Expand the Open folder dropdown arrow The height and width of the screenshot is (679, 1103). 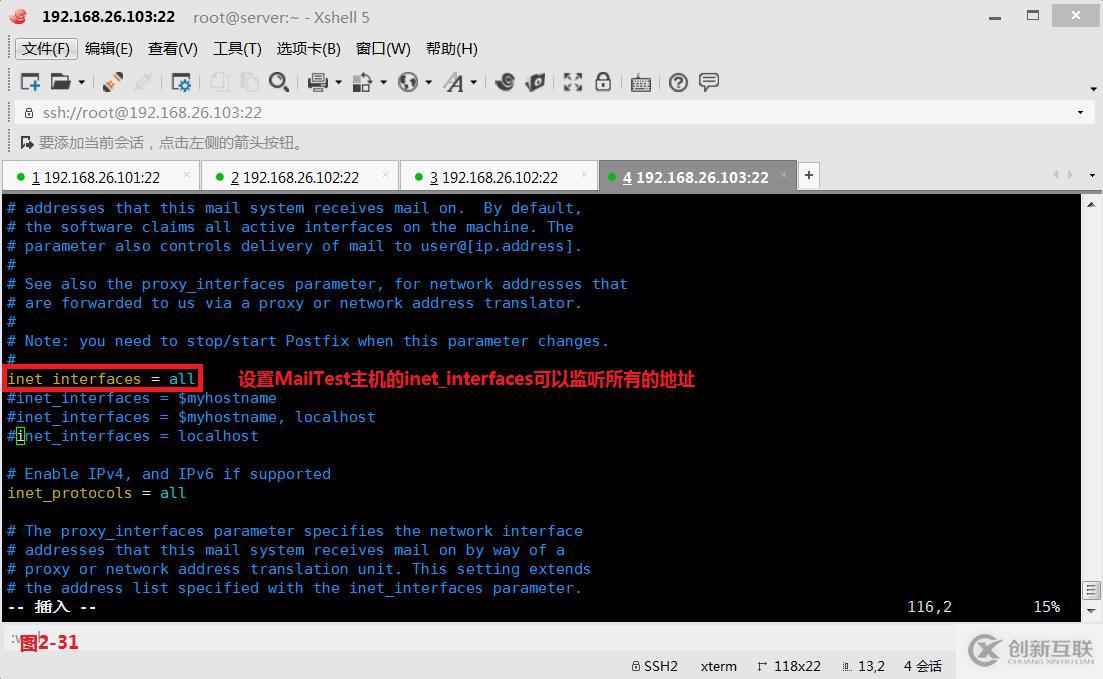pos(82,83)
